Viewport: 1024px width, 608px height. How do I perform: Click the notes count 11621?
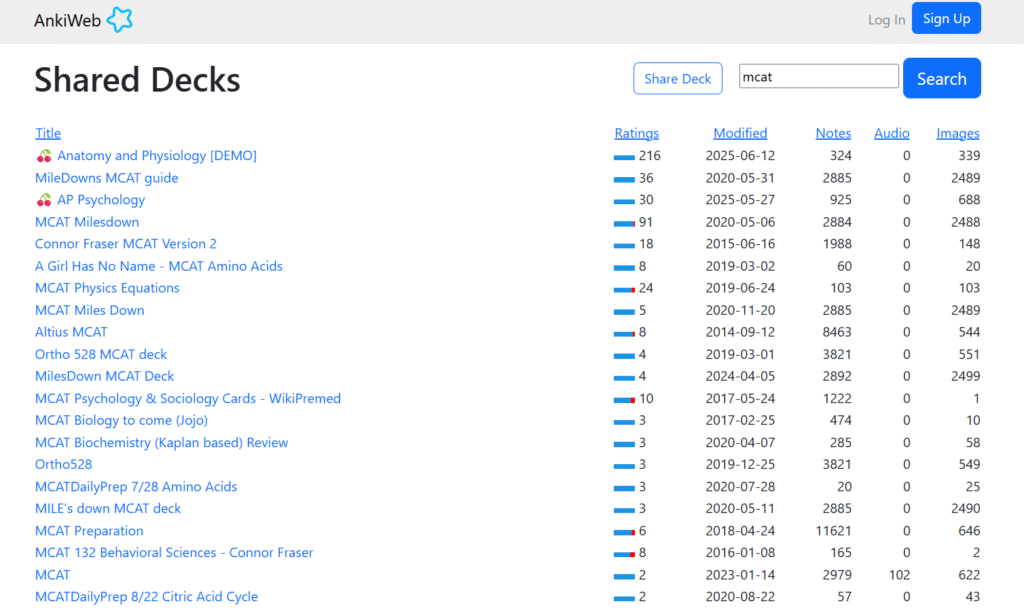pyautogui.click(x=833, y=530)
